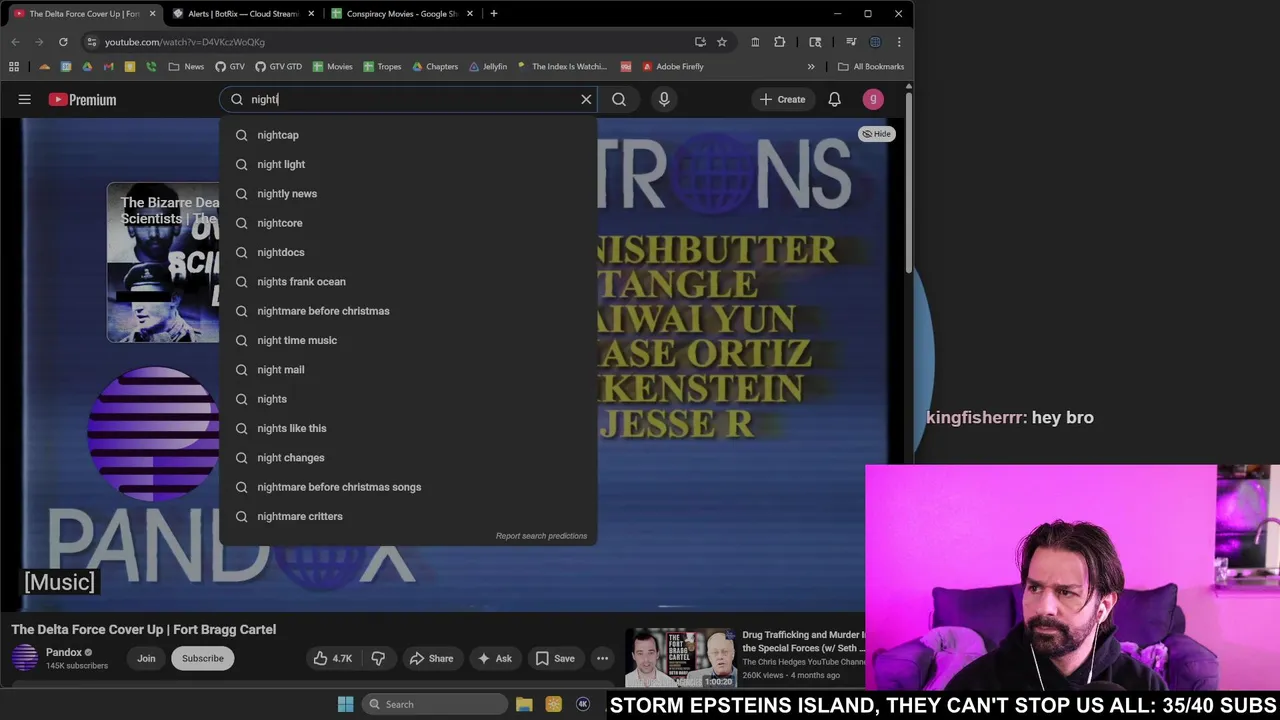This screenshot has height=720, width=1280.
Task: Open File Explorer from the taskbar
Action: (524, 704)
